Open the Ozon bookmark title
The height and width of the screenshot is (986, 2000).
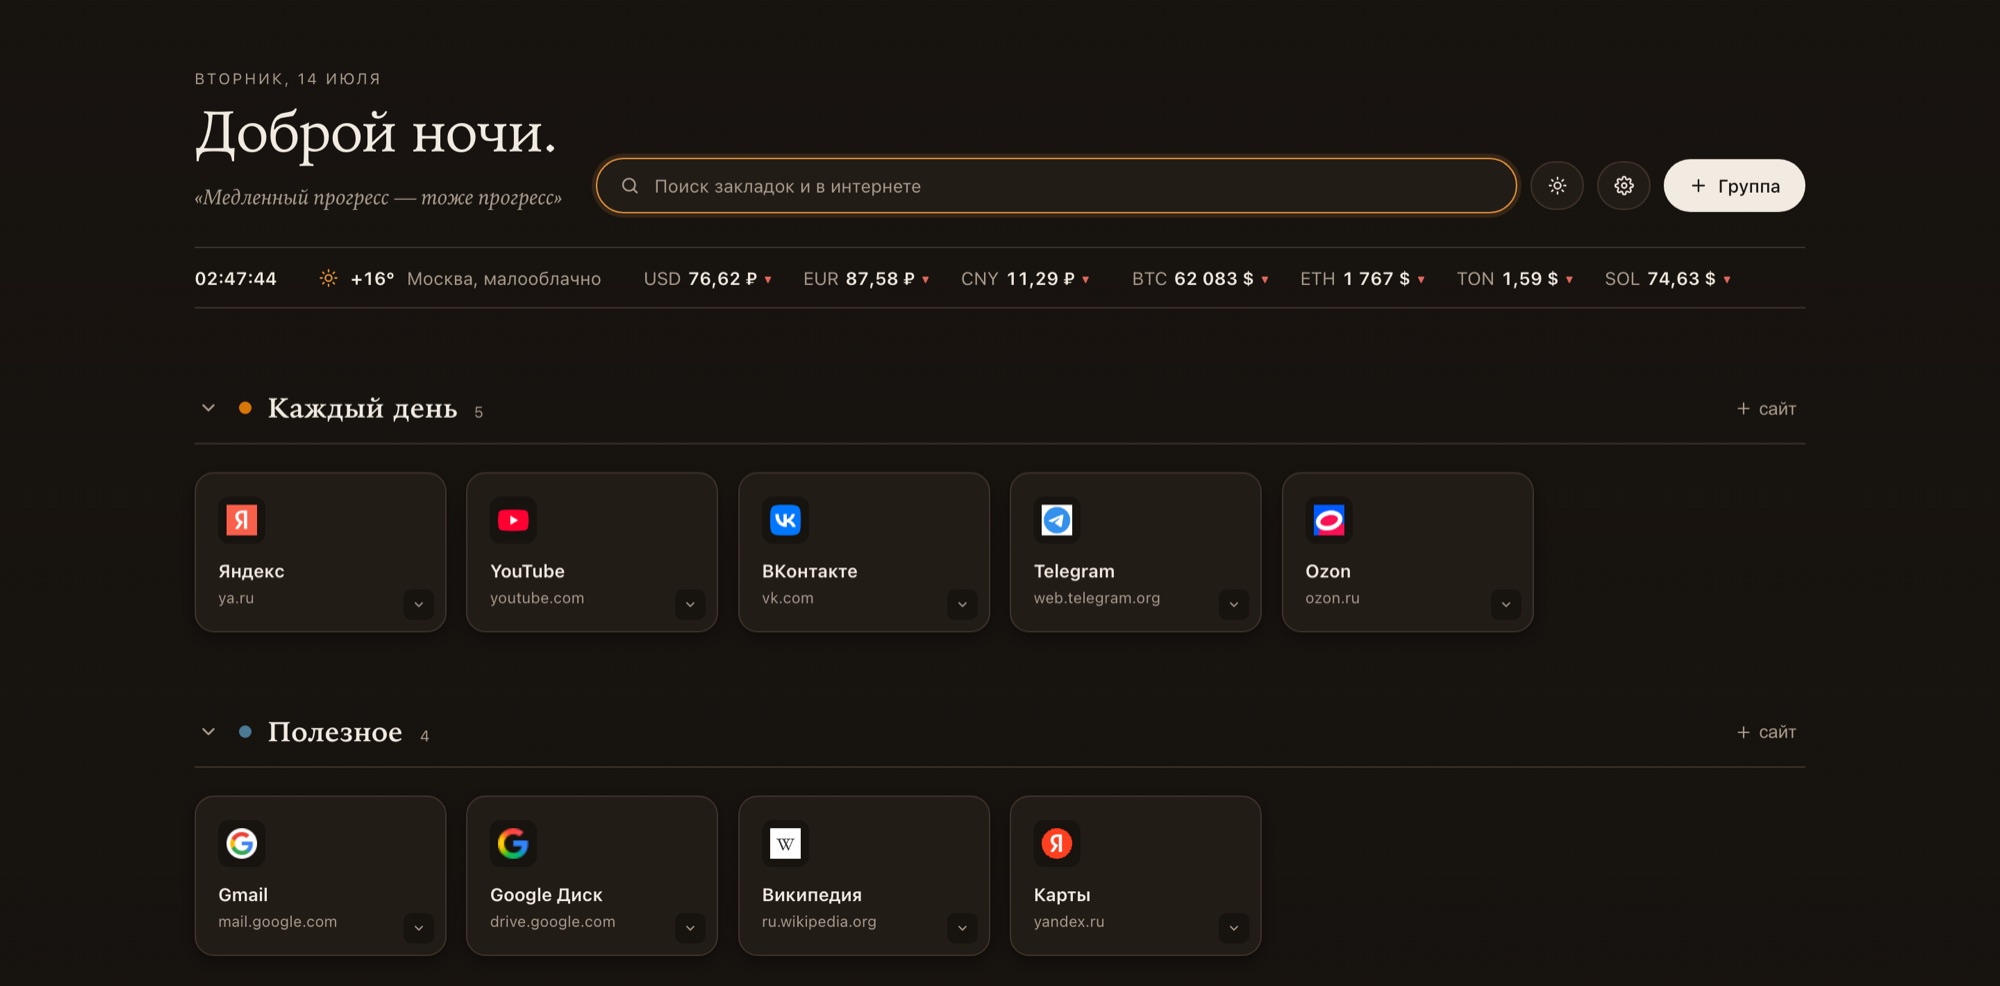tap(1328, 572)
